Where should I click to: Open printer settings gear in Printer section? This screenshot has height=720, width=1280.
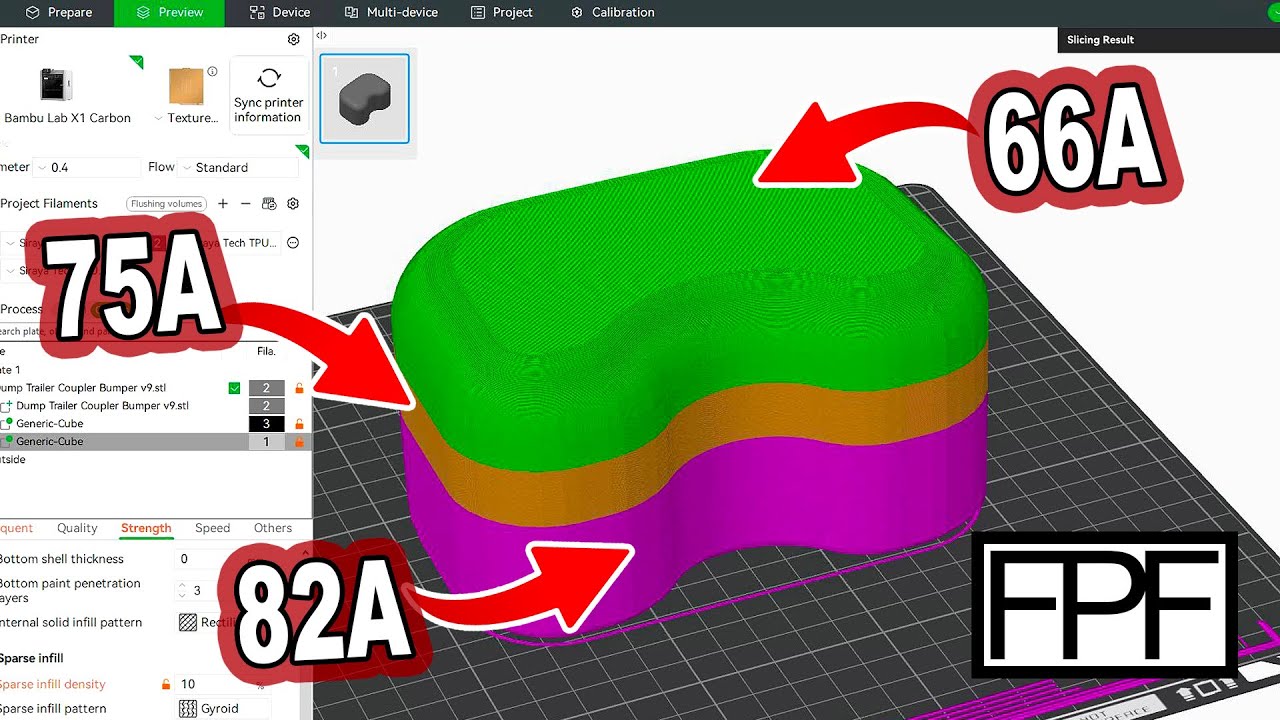[x=293, y=40]
